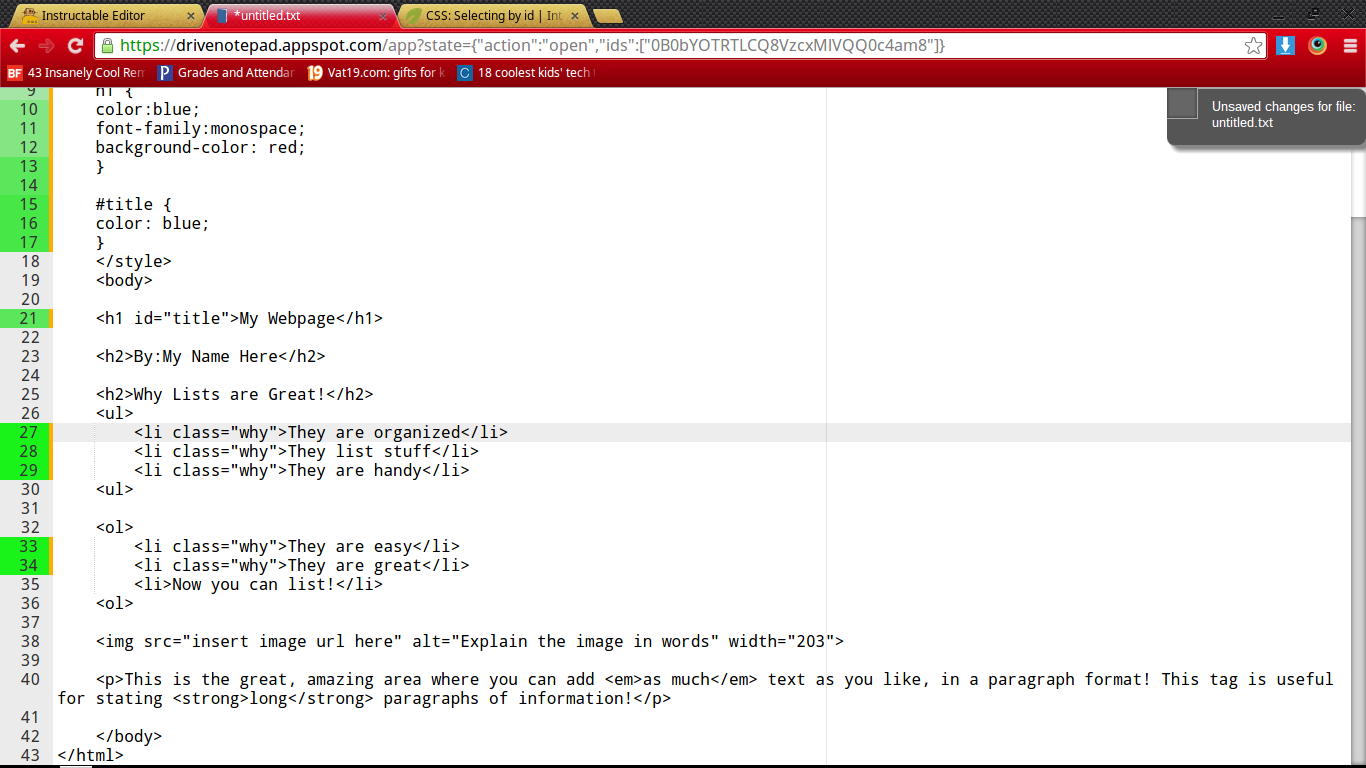Click the They are easy list item
The height and width of the screenshot is (768, 1366).
point(297,546)
